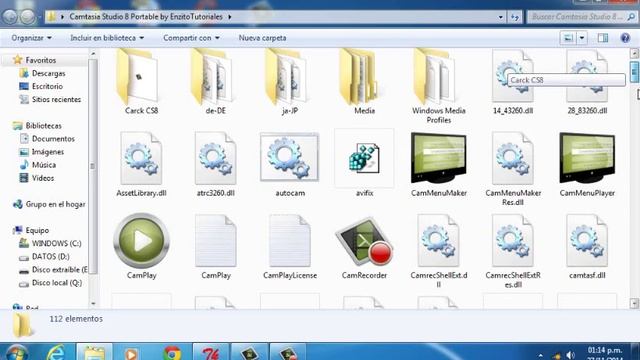Screen dimensions: 640x360
Task: Open Windows Media Player from taskbar
Action: (x=131, y=353)
